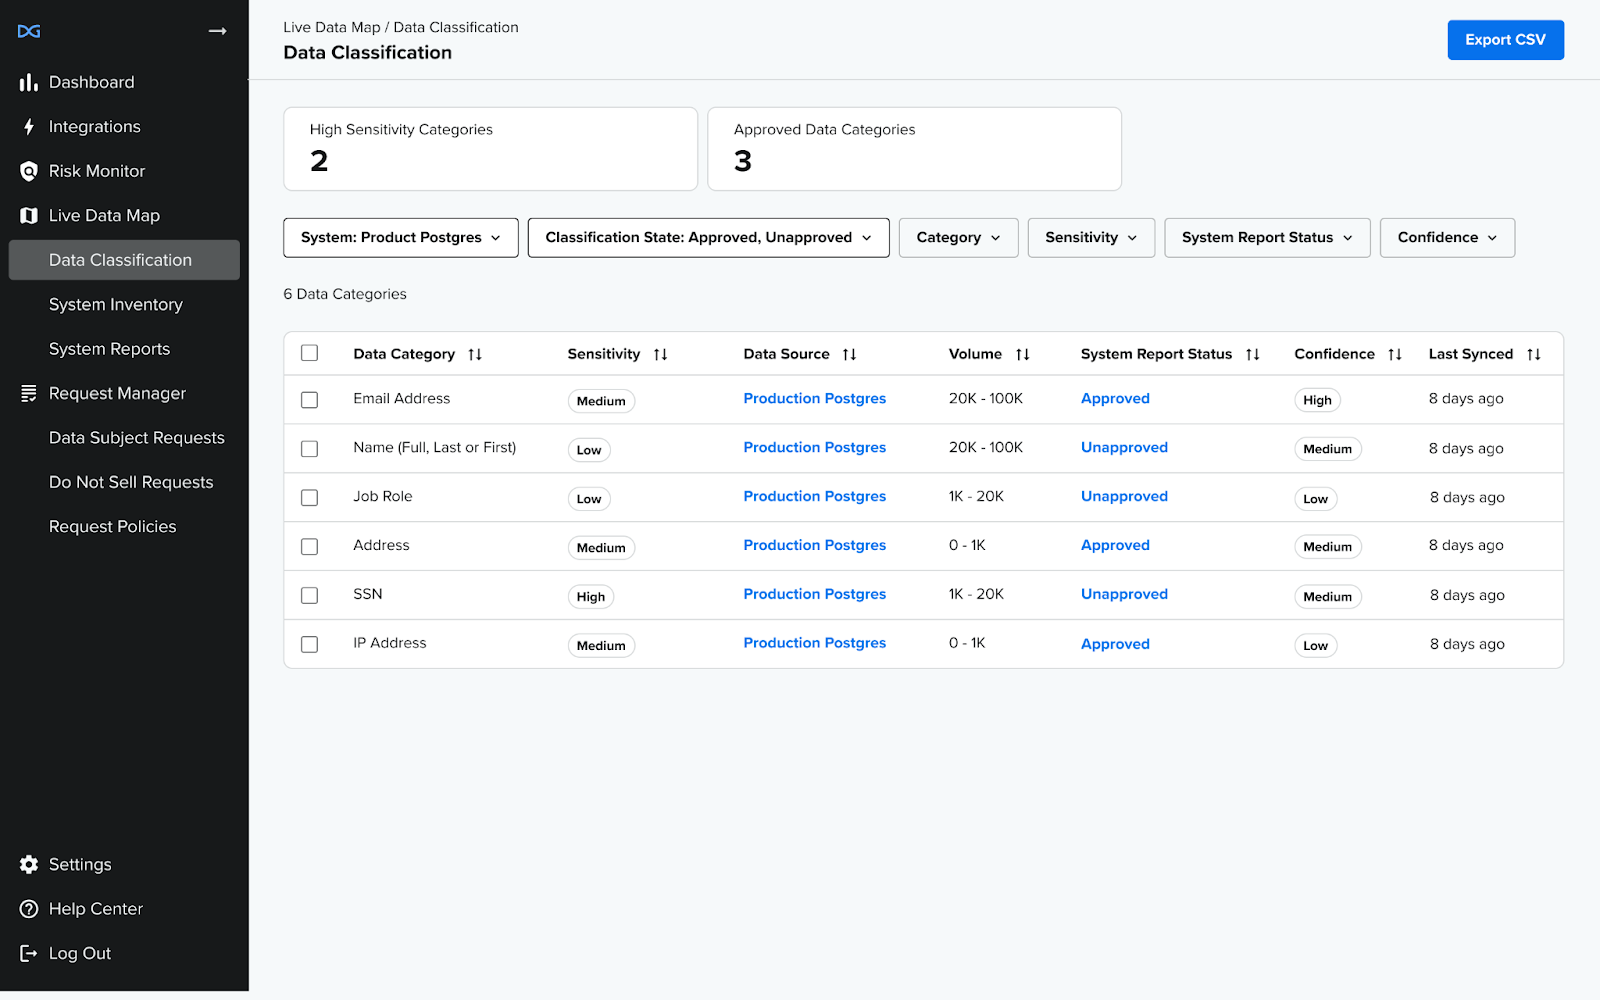Check the checkbox for the SSN row

pos(309,595)
